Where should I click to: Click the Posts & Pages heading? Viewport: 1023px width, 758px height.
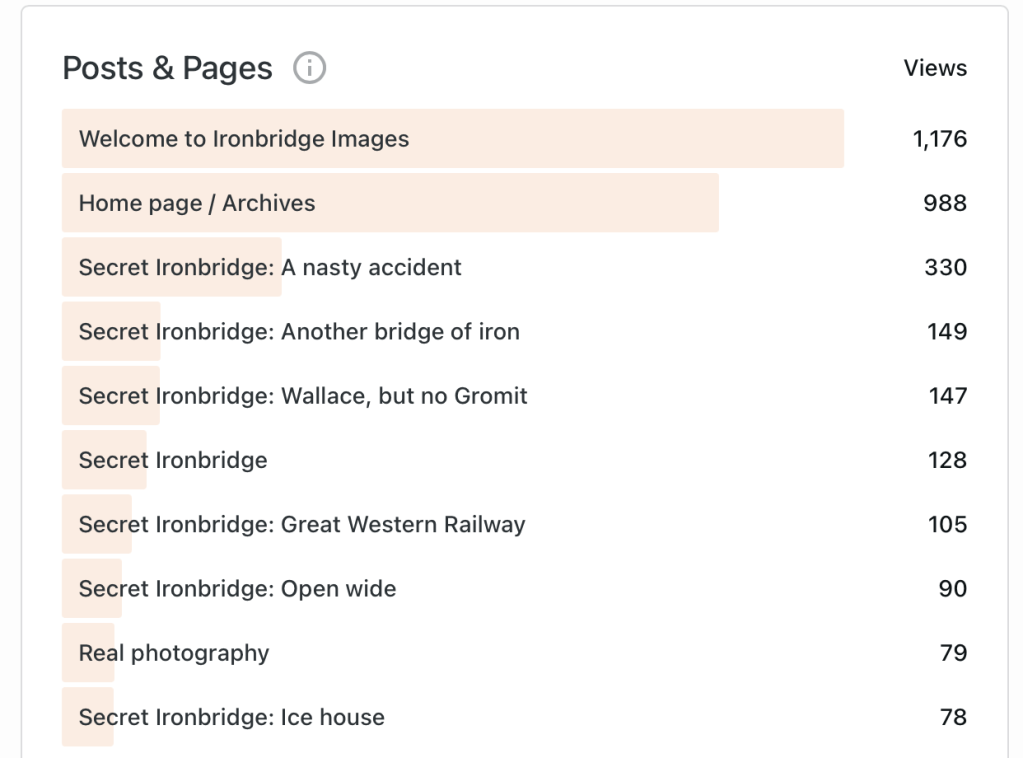[167, 68]
